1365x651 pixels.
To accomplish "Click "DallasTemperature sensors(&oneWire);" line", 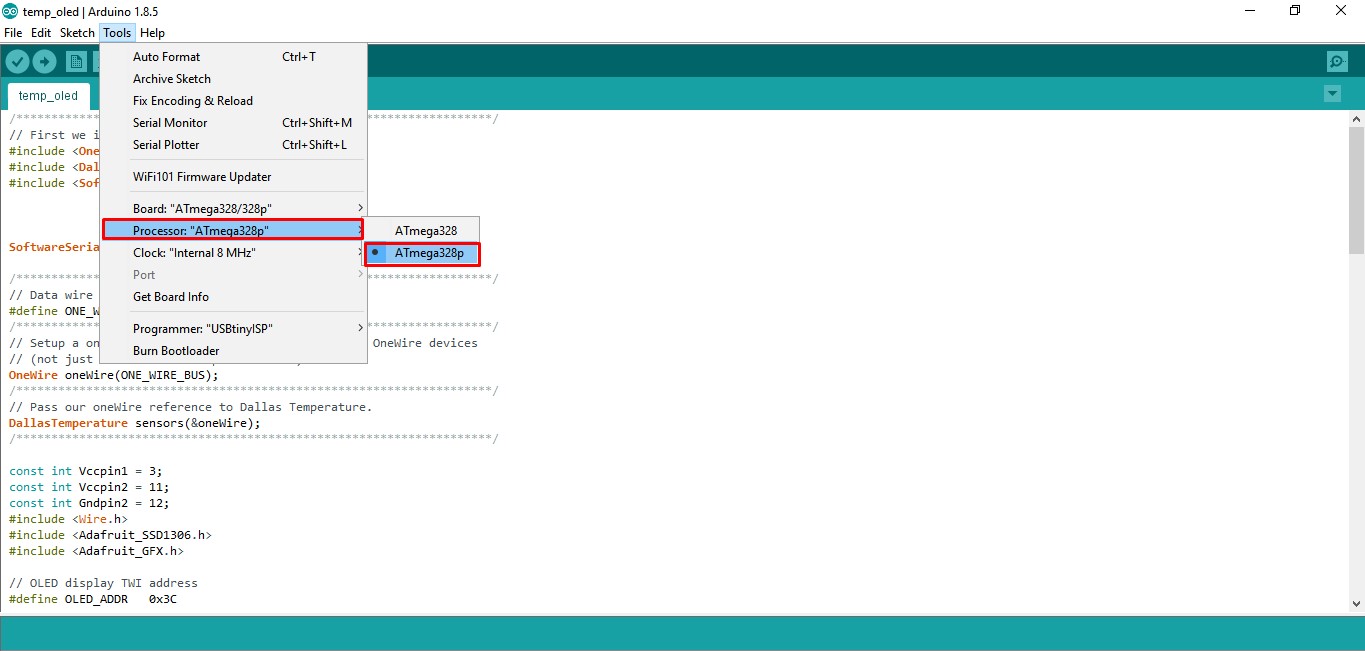I will pos(135,423).
